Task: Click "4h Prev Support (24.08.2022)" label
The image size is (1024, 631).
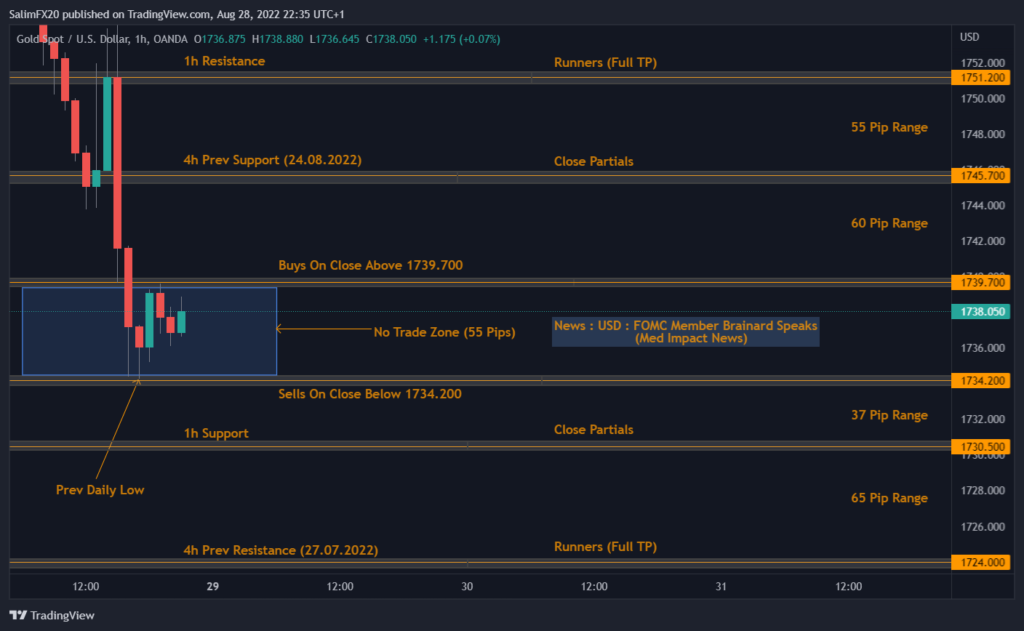Action: point(272,160)
